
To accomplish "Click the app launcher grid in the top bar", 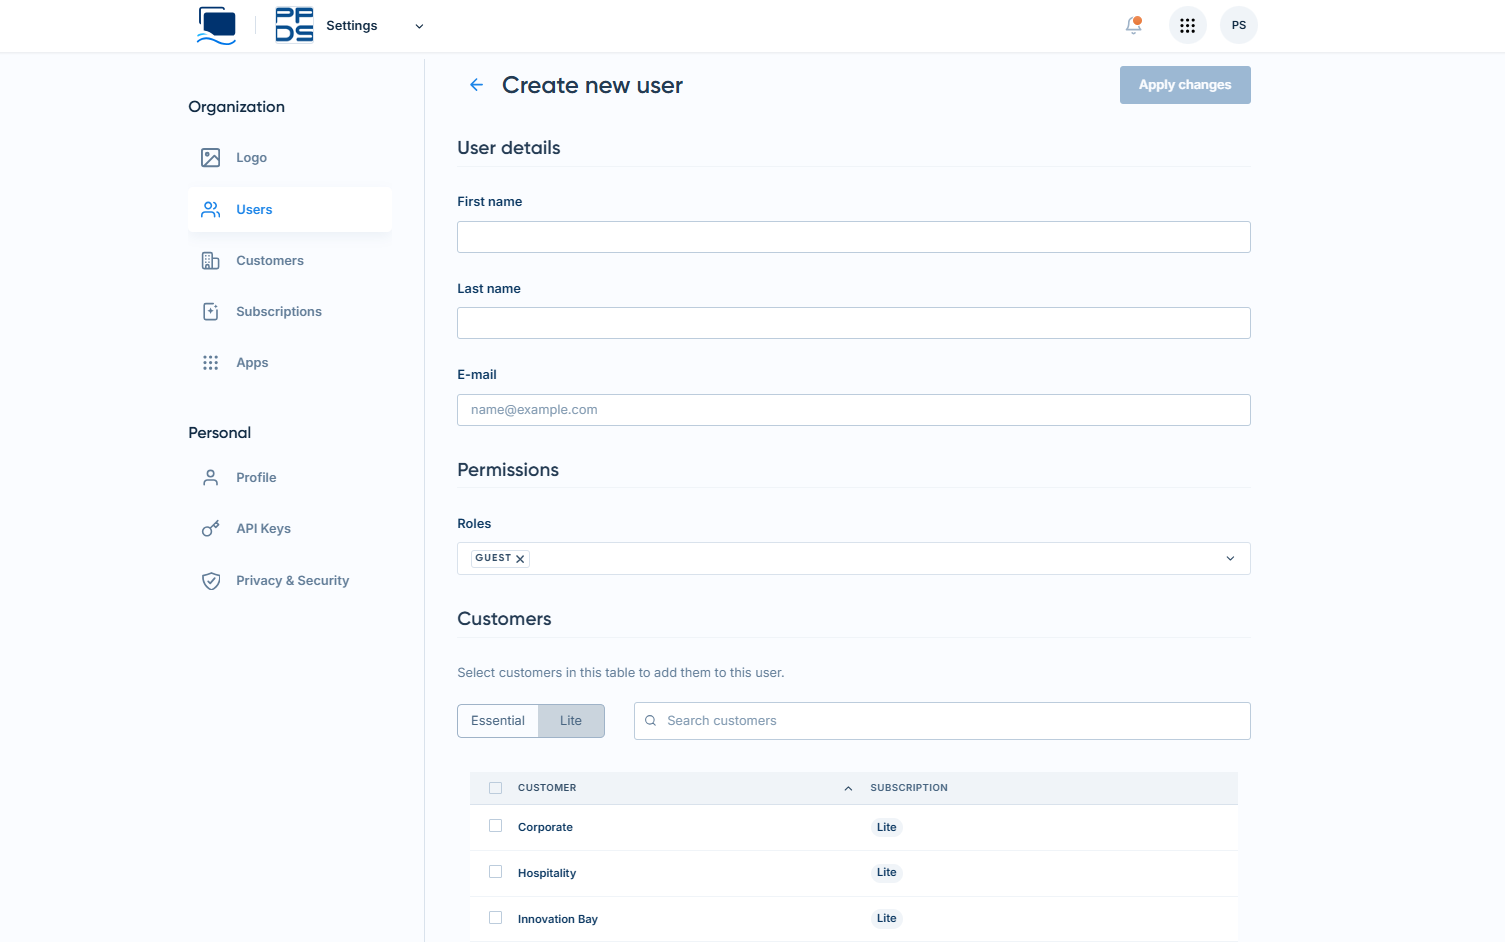I will point(1187,25).
